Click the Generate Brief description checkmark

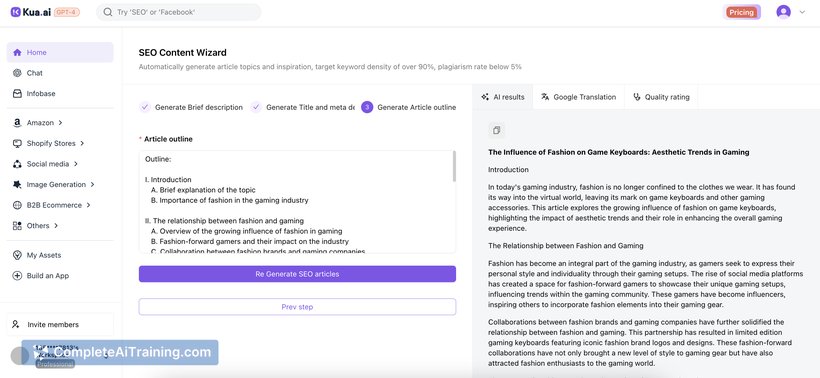point(145,107)
